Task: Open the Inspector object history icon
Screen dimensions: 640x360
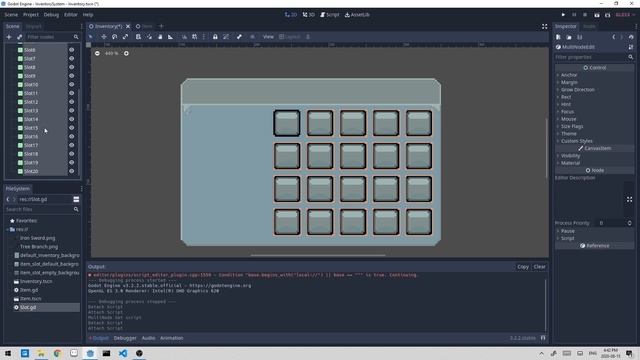Action: point(631,37)
